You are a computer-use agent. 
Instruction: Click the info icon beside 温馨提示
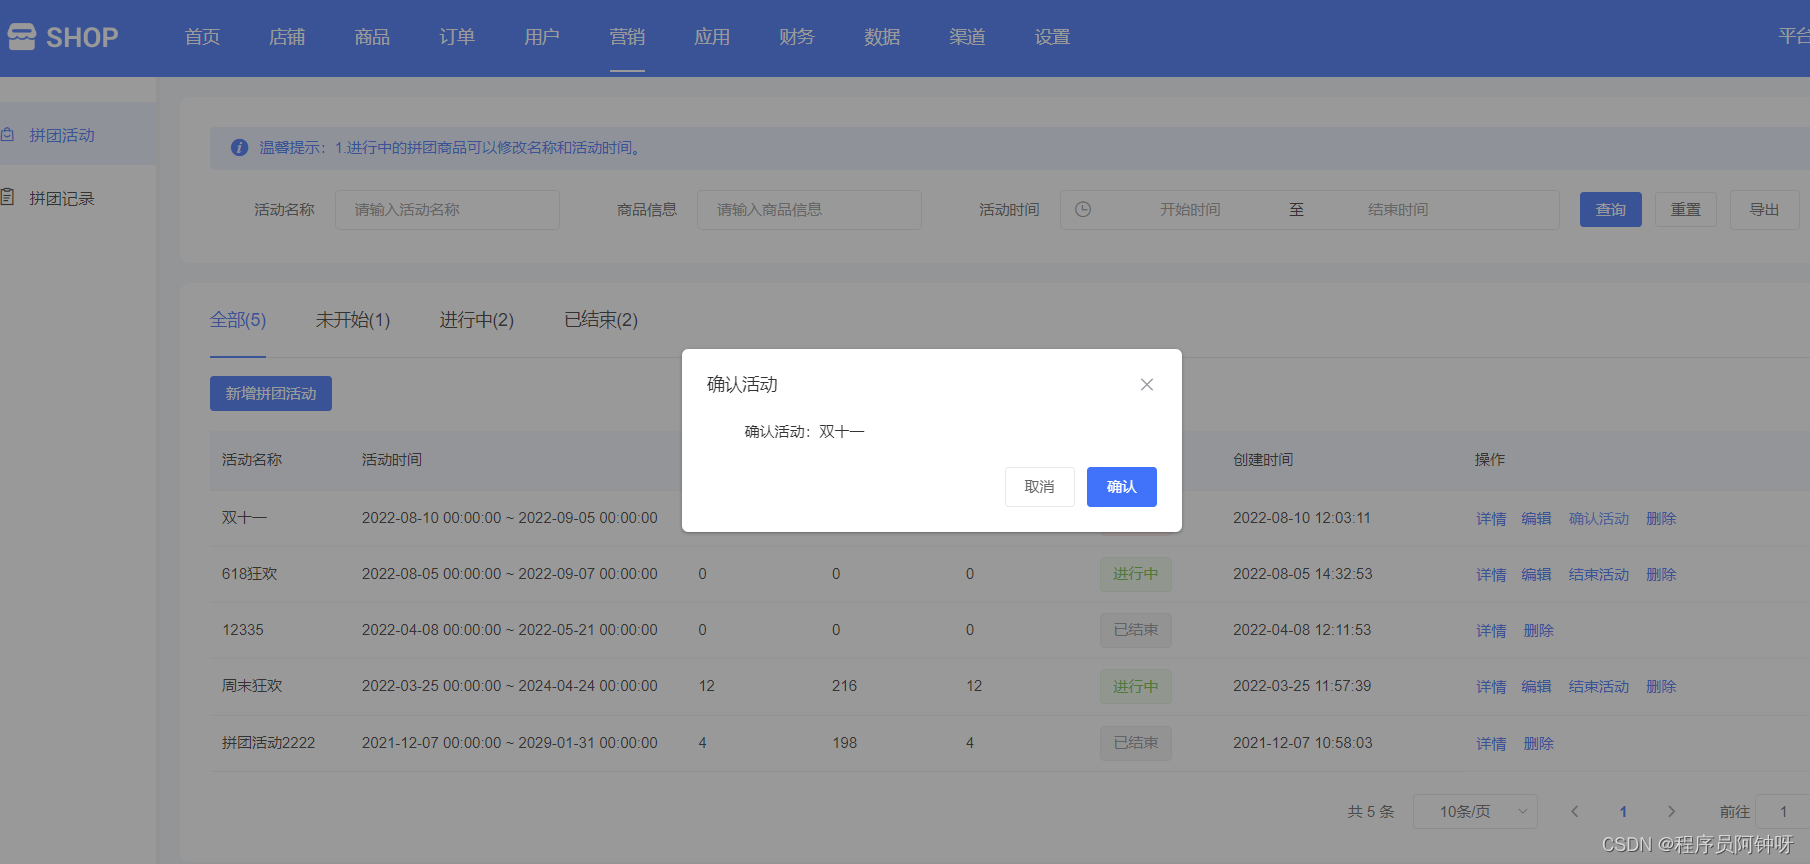click(x=239, y=148)
